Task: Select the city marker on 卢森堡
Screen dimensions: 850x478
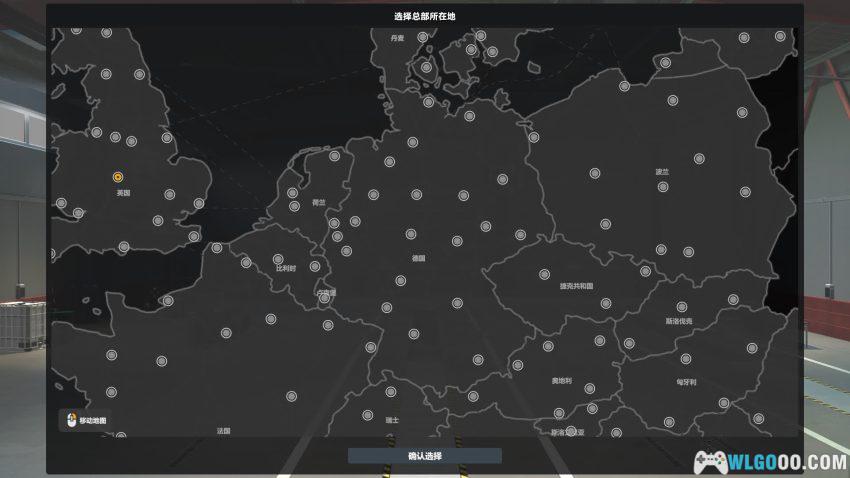Action: (324, 298)
